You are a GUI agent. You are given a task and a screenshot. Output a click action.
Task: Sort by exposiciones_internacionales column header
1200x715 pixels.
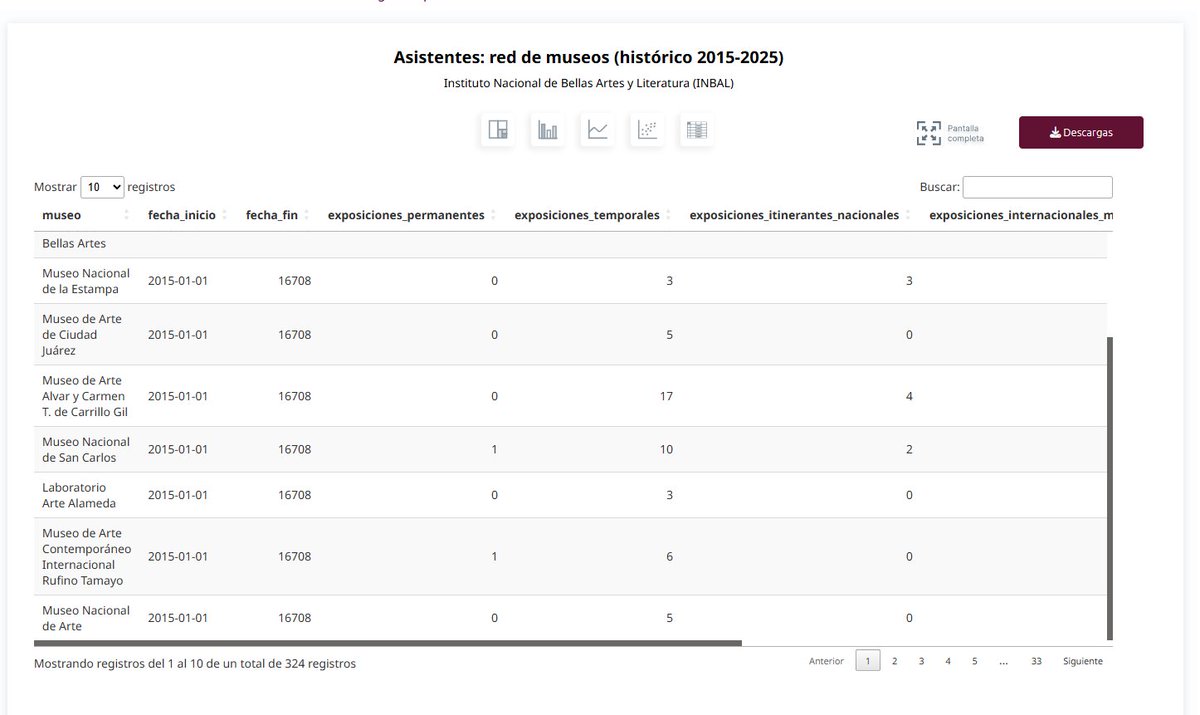pos(1016,215)
